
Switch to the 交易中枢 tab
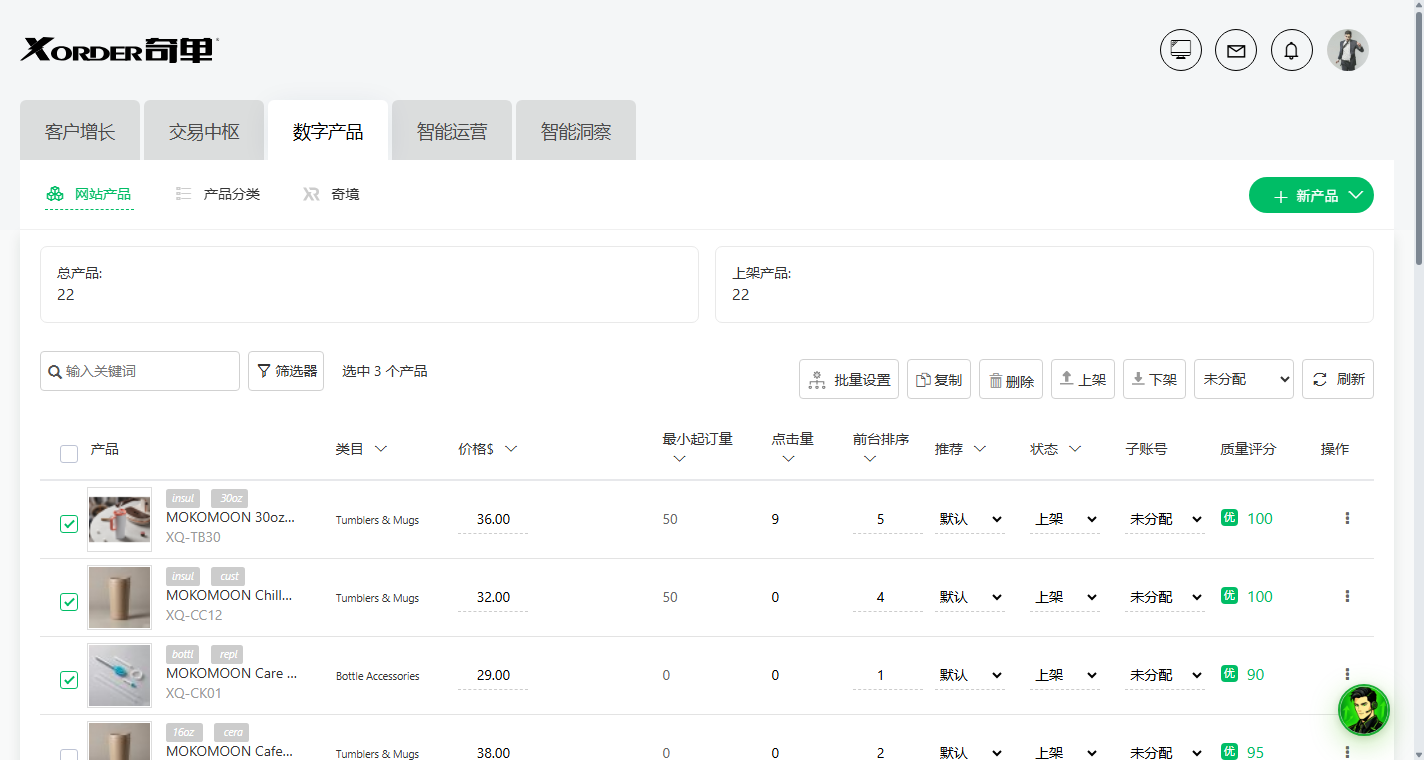coord(204,131)
